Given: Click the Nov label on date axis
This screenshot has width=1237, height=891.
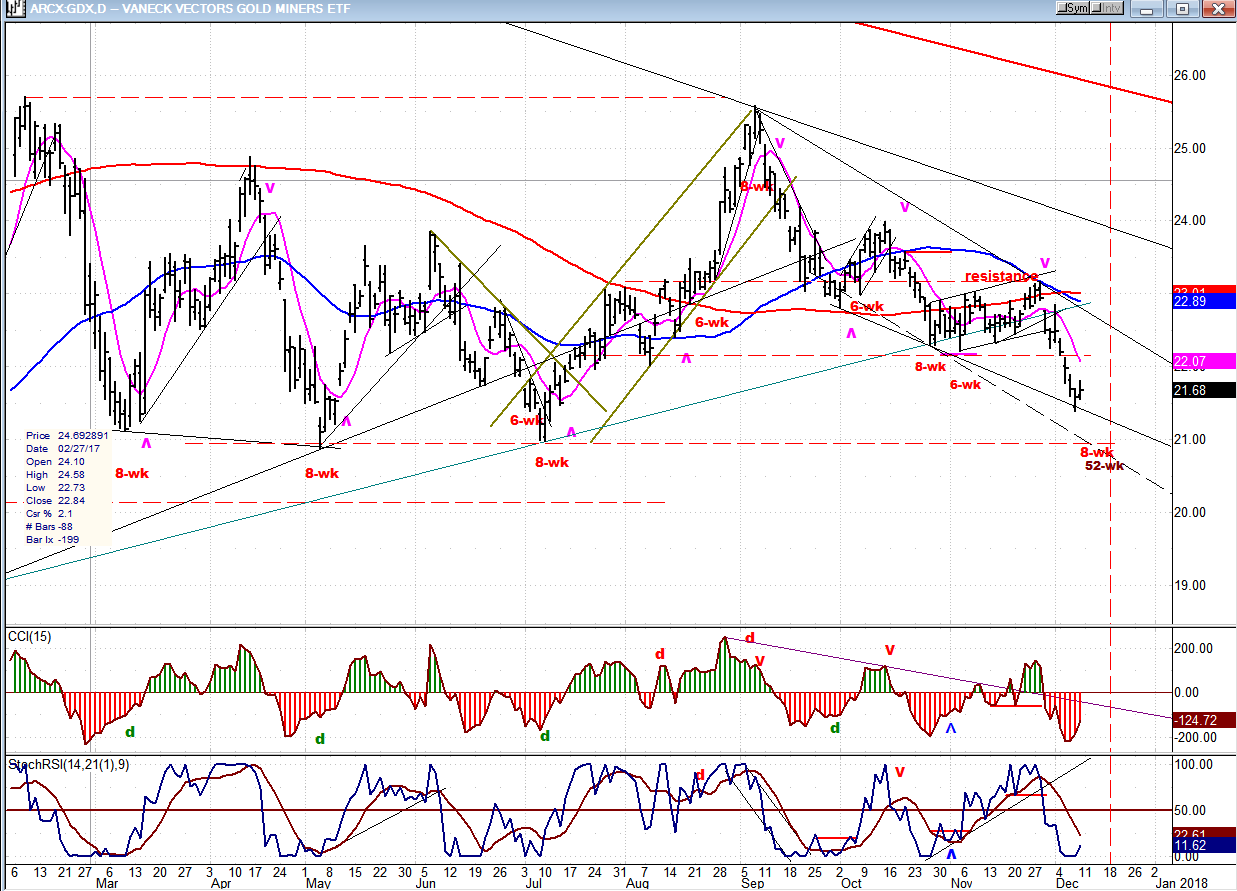Looking at the screenshot, I should coord(960,885).
